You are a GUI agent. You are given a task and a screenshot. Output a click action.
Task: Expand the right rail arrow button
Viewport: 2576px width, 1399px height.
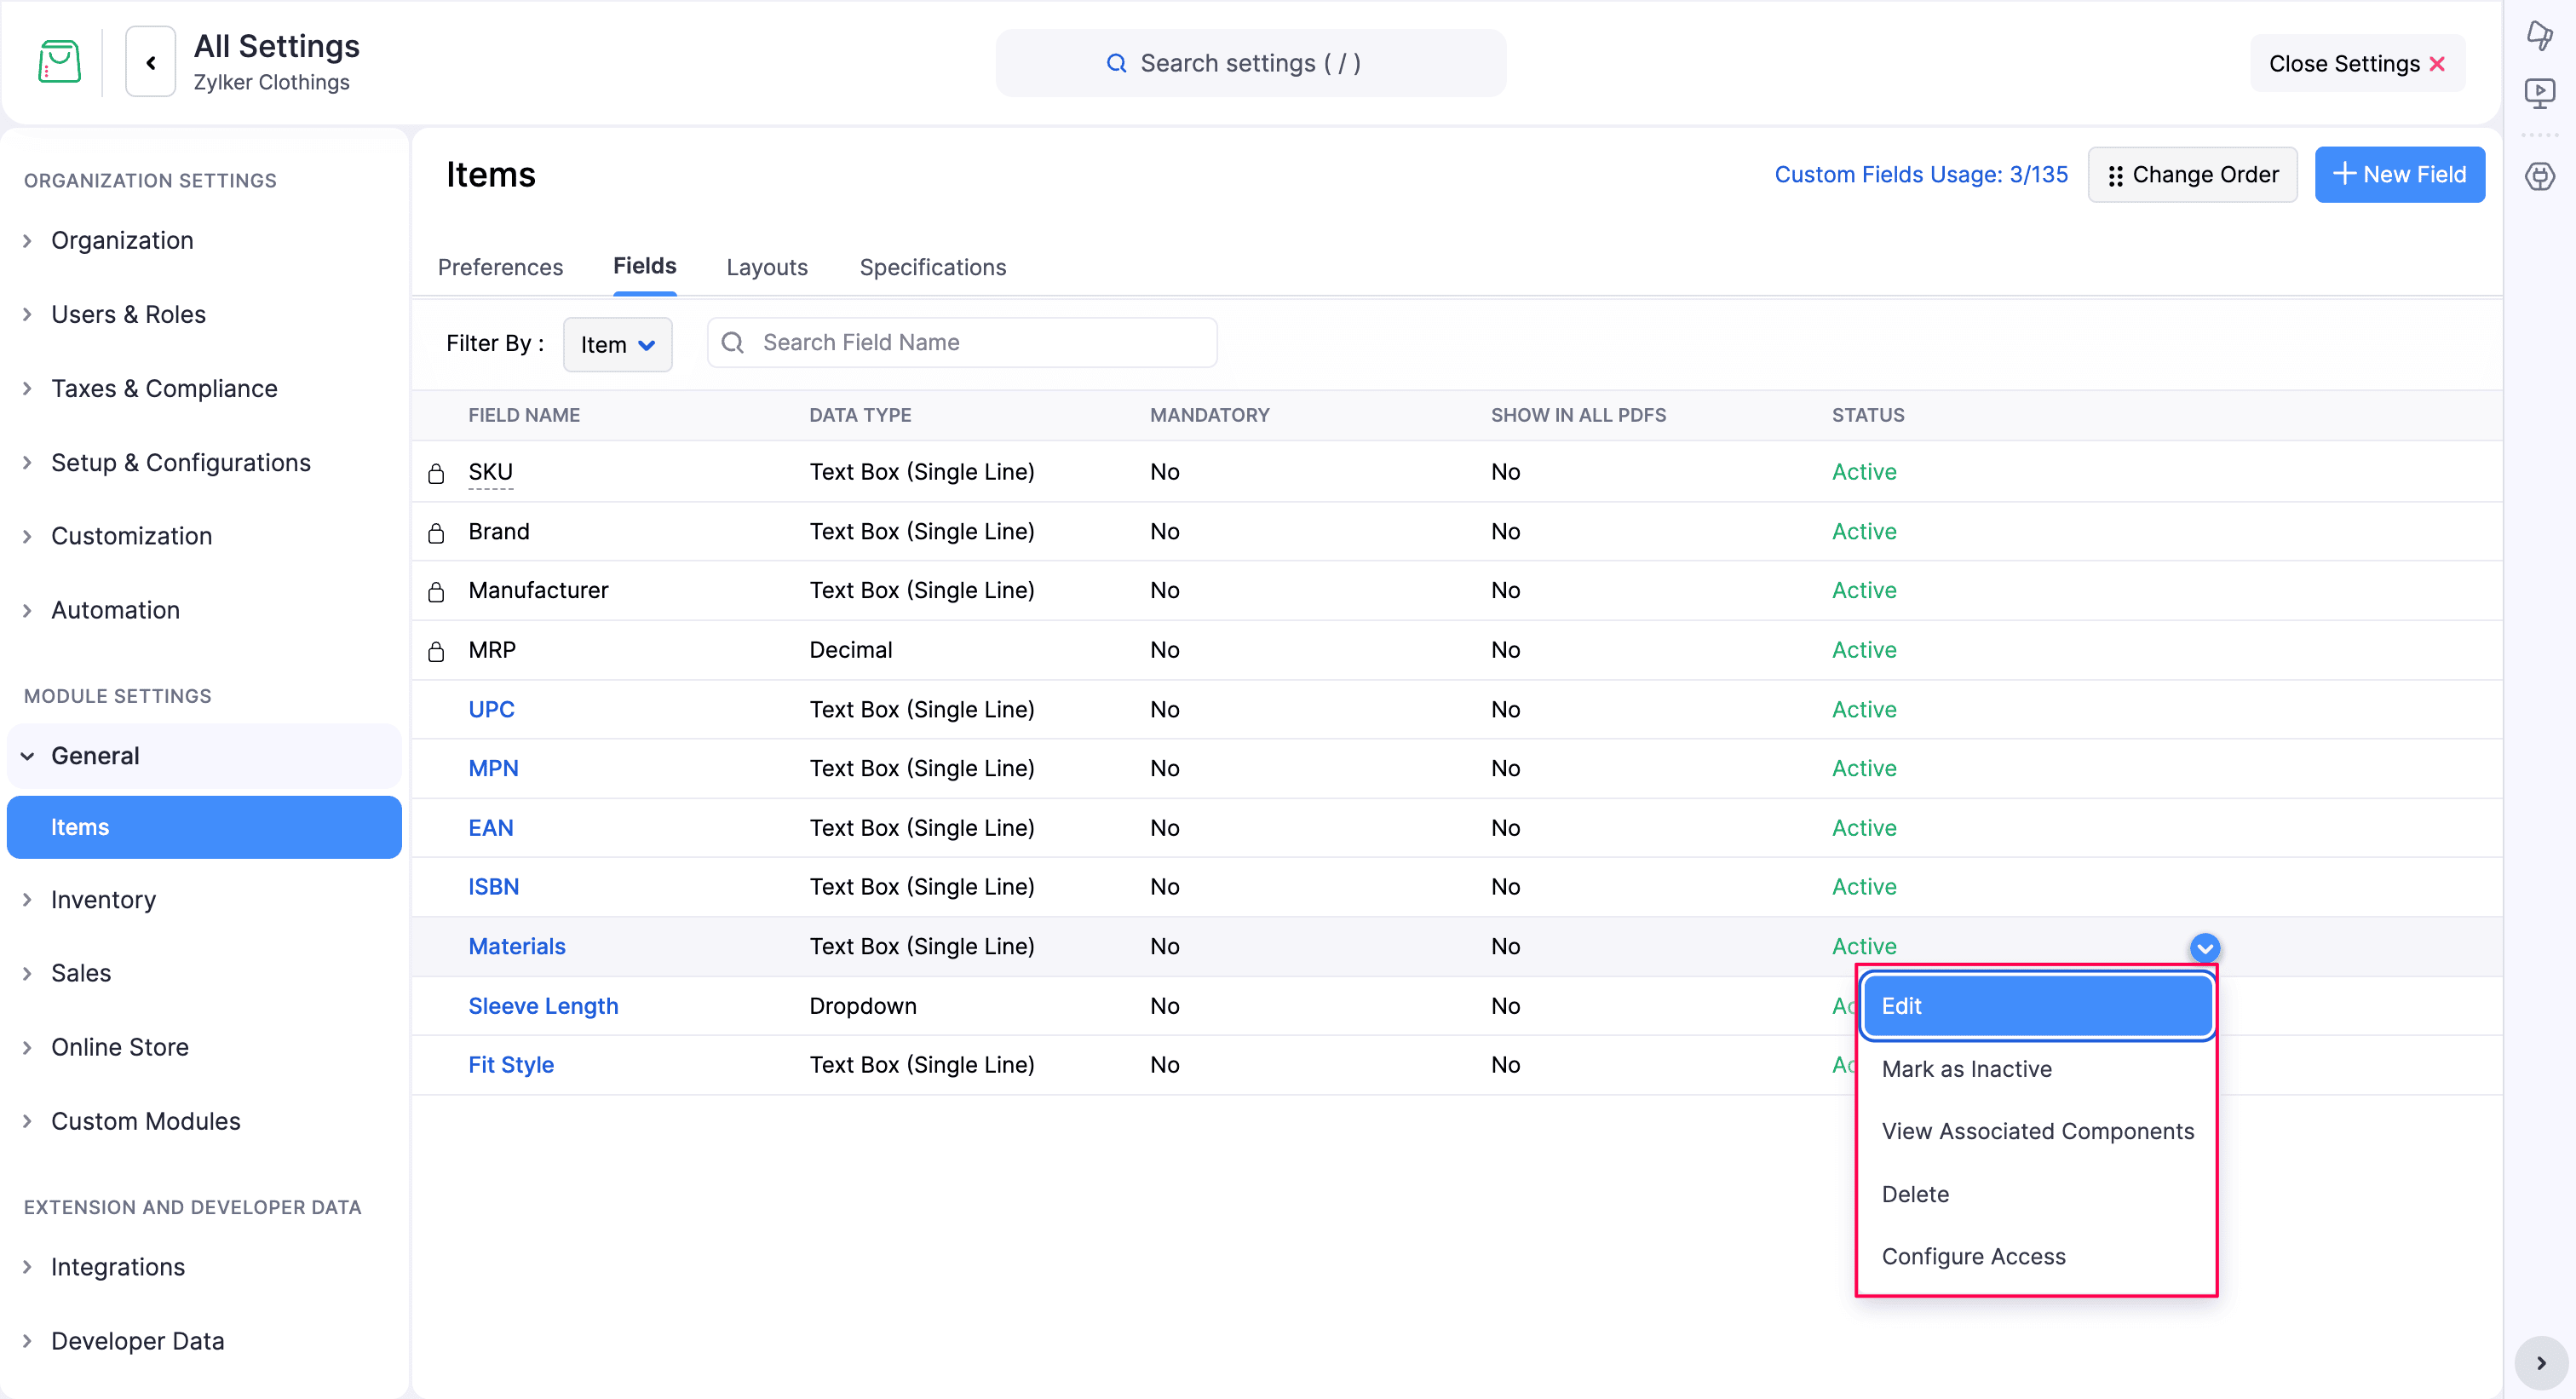2540,1362
